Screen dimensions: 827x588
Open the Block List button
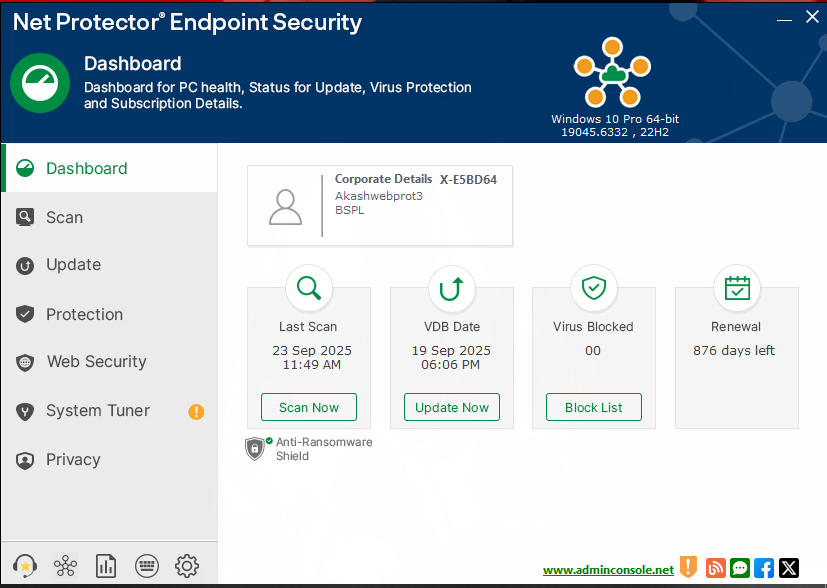(594, 408)
